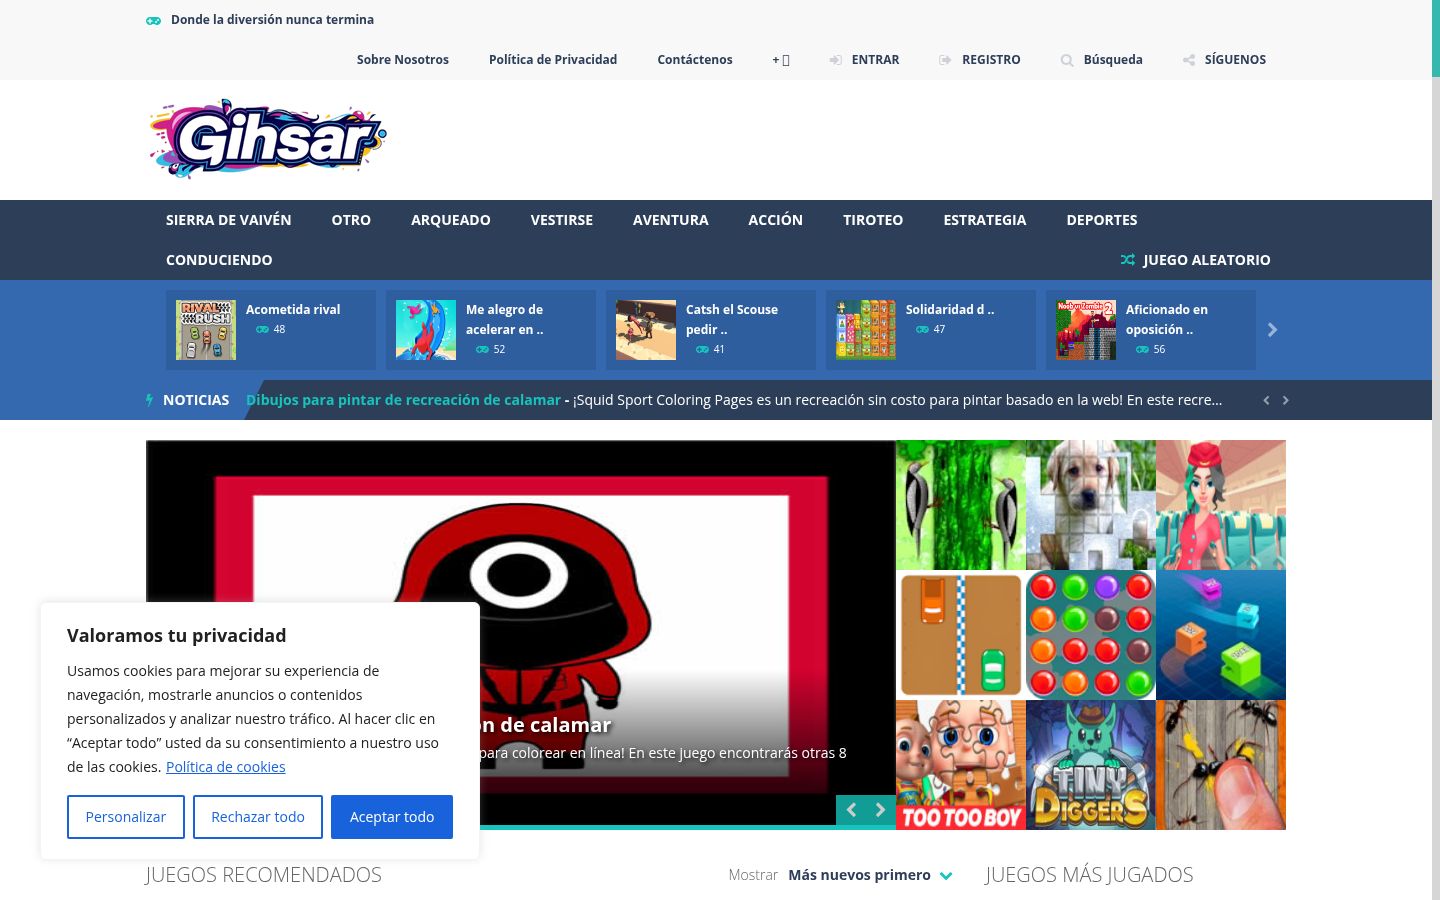Click the Aceptar todo button

pyautogui.click(x=392, y=817)
